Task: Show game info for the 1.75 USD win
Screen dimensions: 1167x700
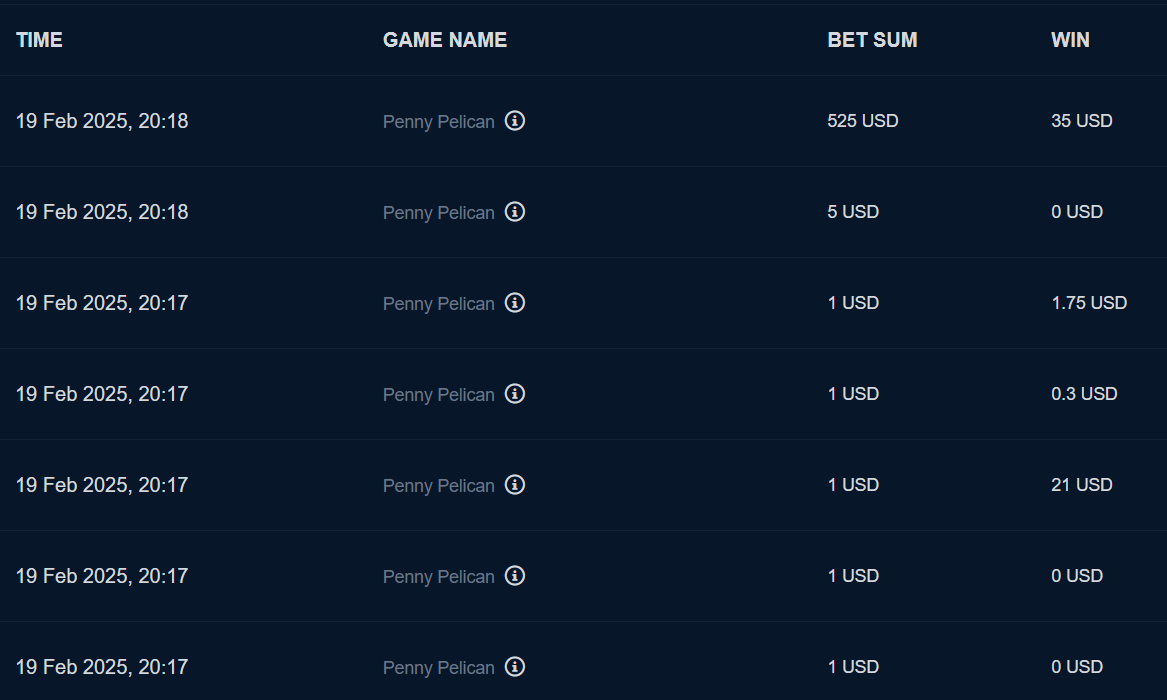Action: [515, 303]
